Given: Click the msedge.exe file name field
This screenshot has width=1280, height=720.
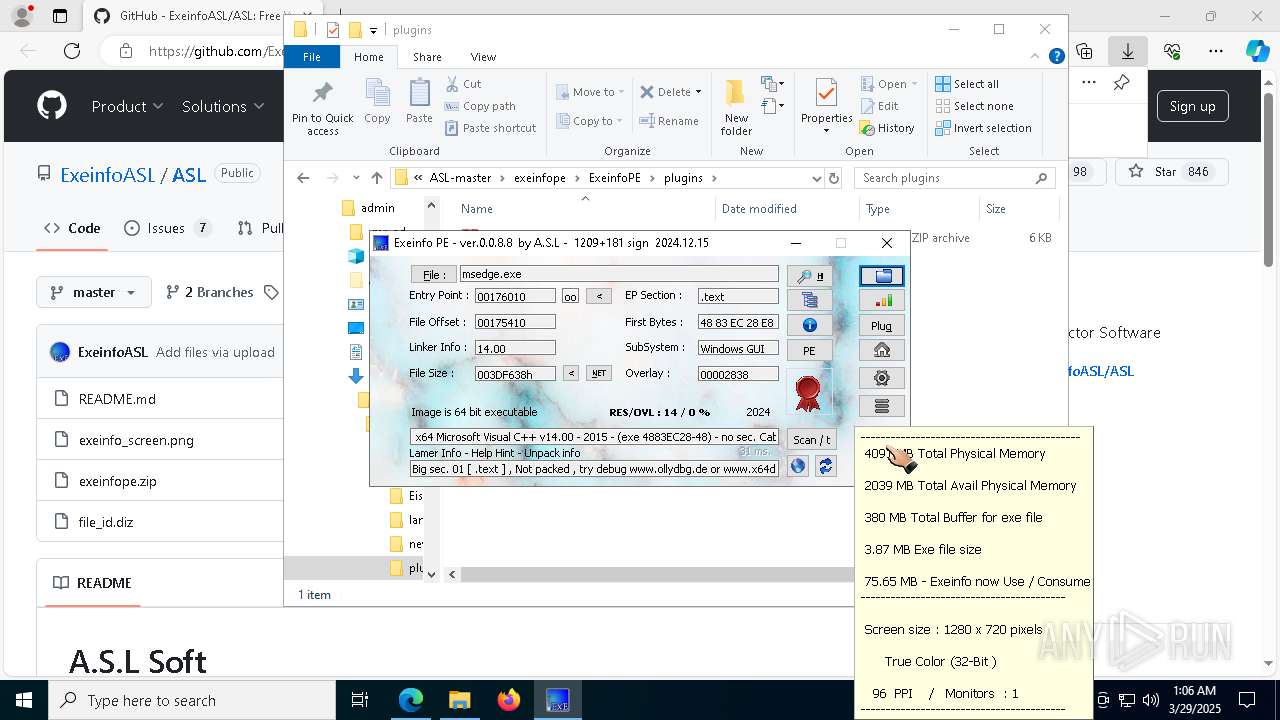Looking at the screenshot, I should click(618, 274).
